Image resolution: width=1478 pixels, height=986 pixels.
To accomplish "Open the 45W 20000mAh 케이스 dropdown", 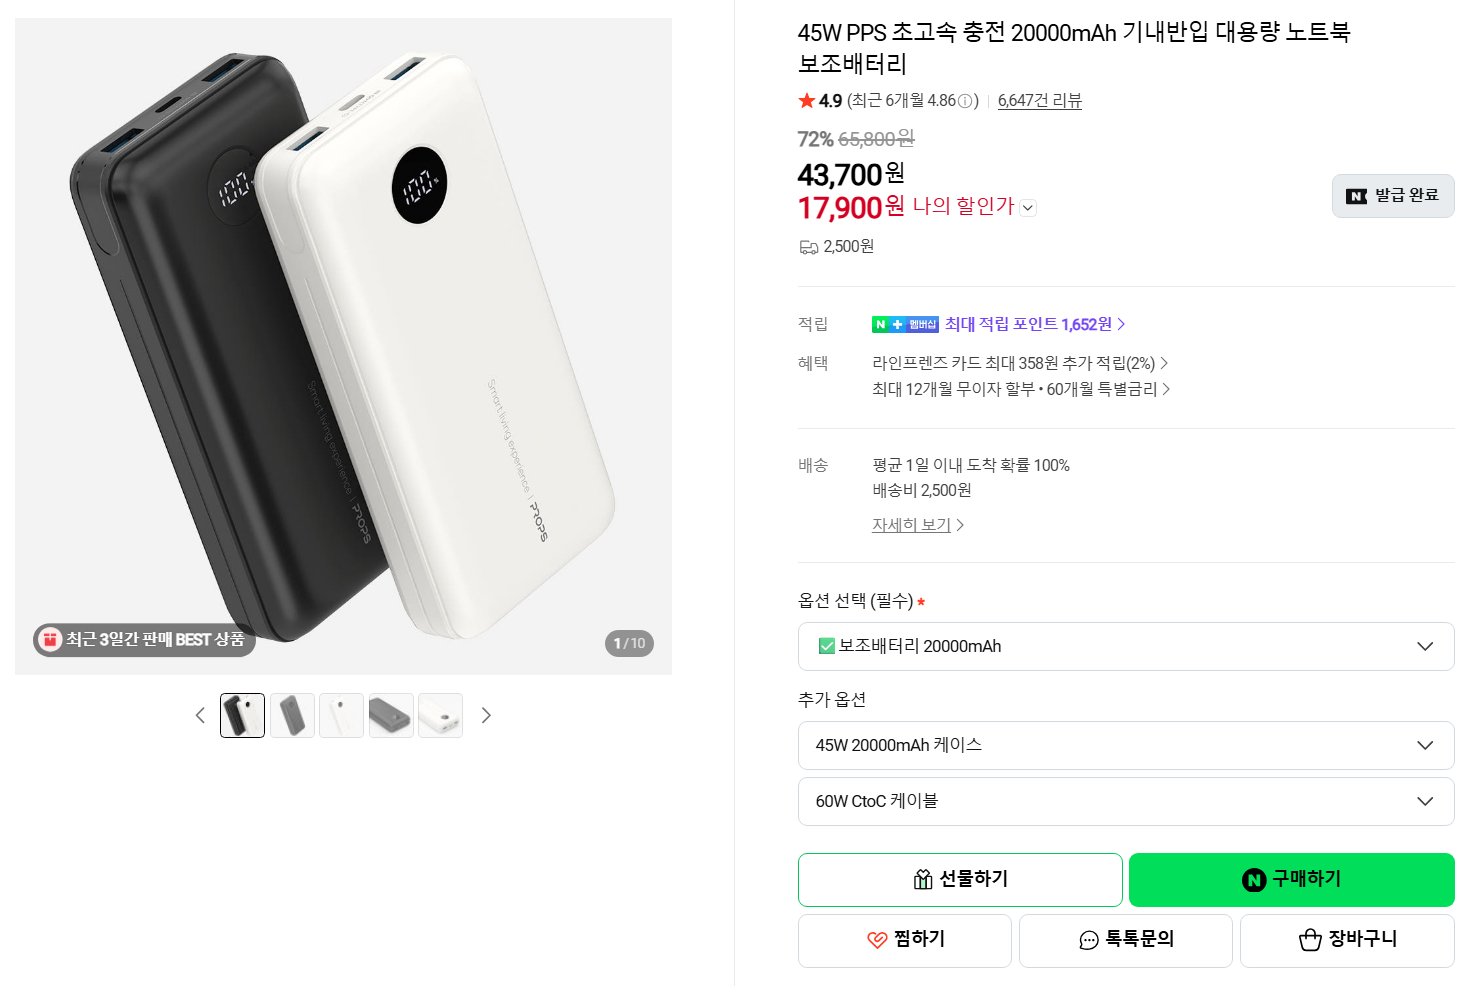I will pos(1126,745).
